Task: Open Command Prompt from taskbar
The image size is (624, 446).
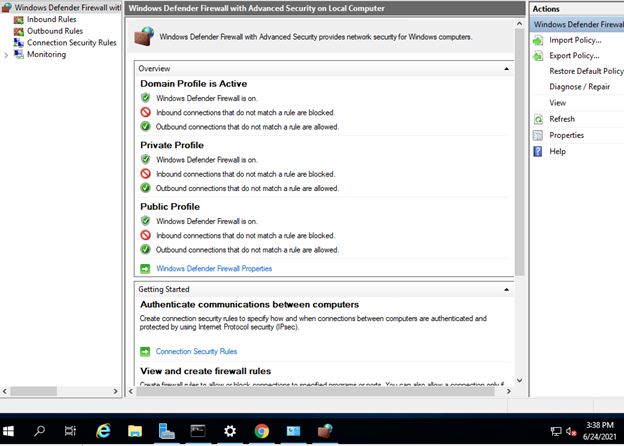Action: pyautogui.click(x=198, y=431)
